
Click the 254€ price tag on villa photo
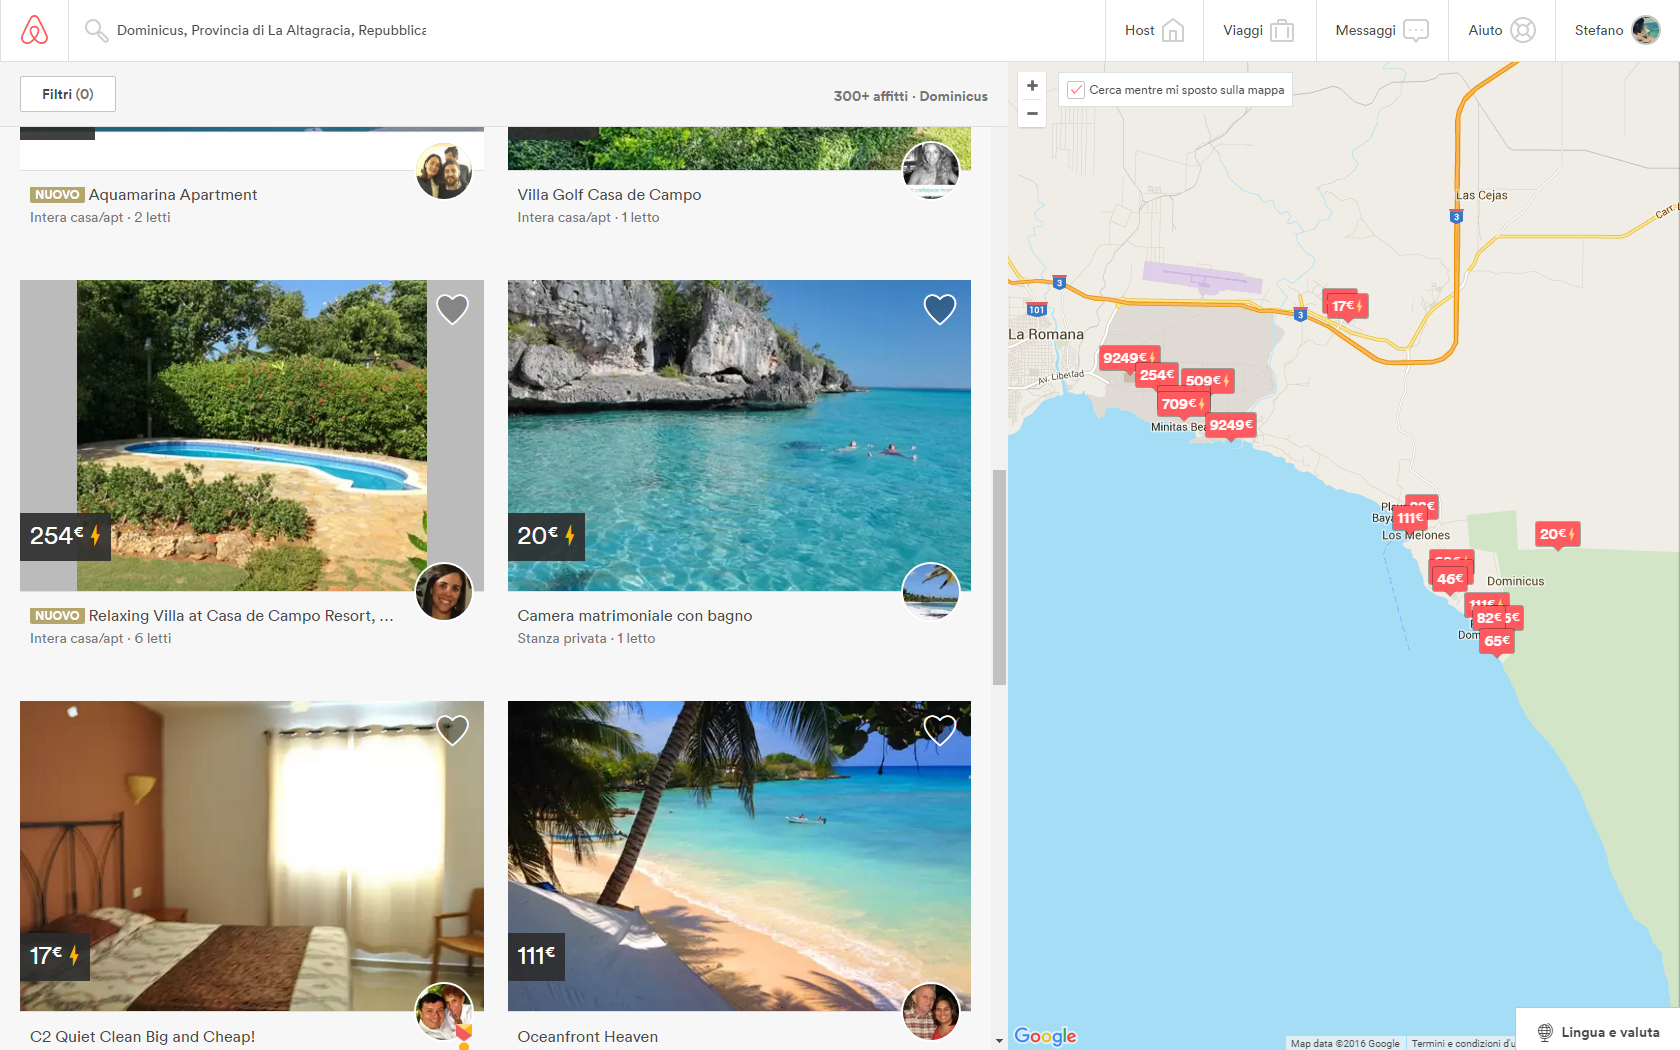click(65, 536)
